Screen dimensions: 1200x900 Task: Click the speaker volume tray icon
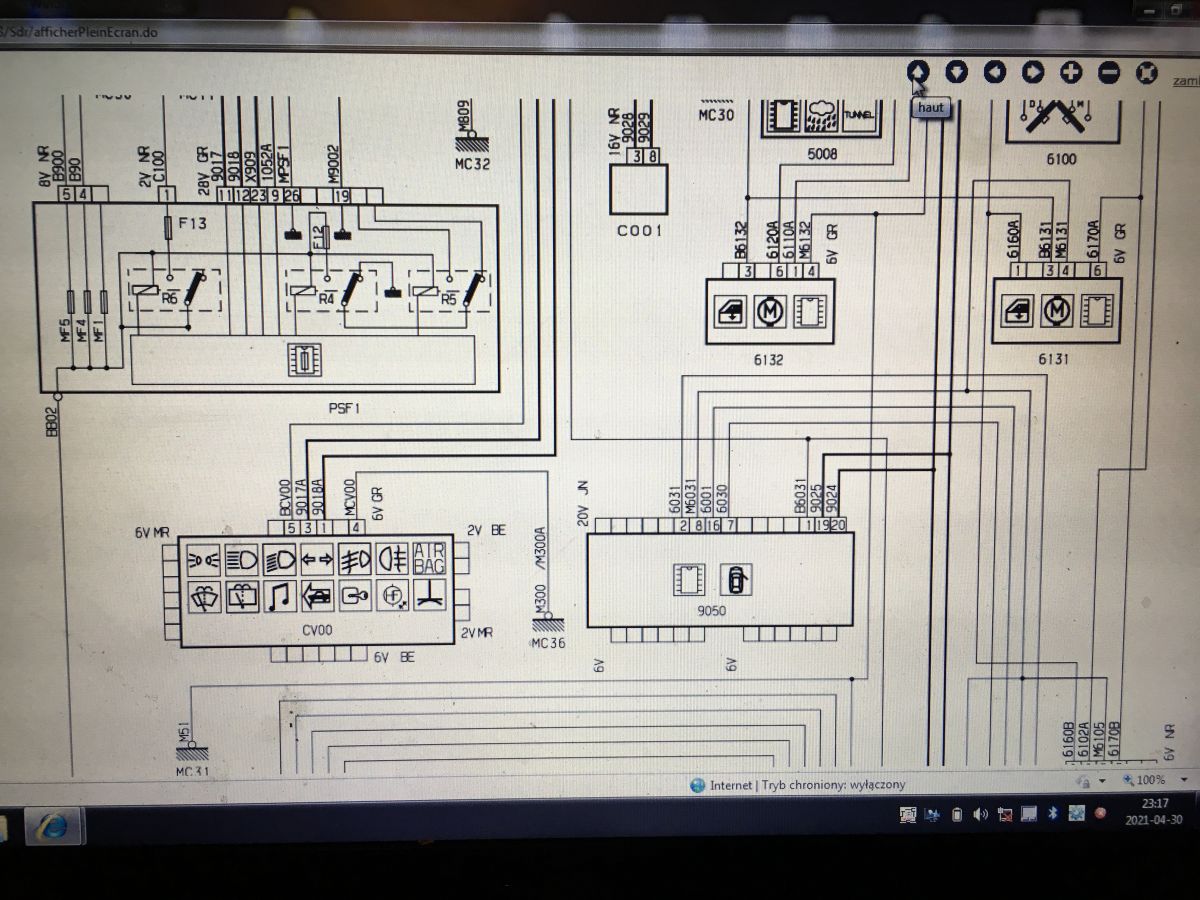coord(982,815)
